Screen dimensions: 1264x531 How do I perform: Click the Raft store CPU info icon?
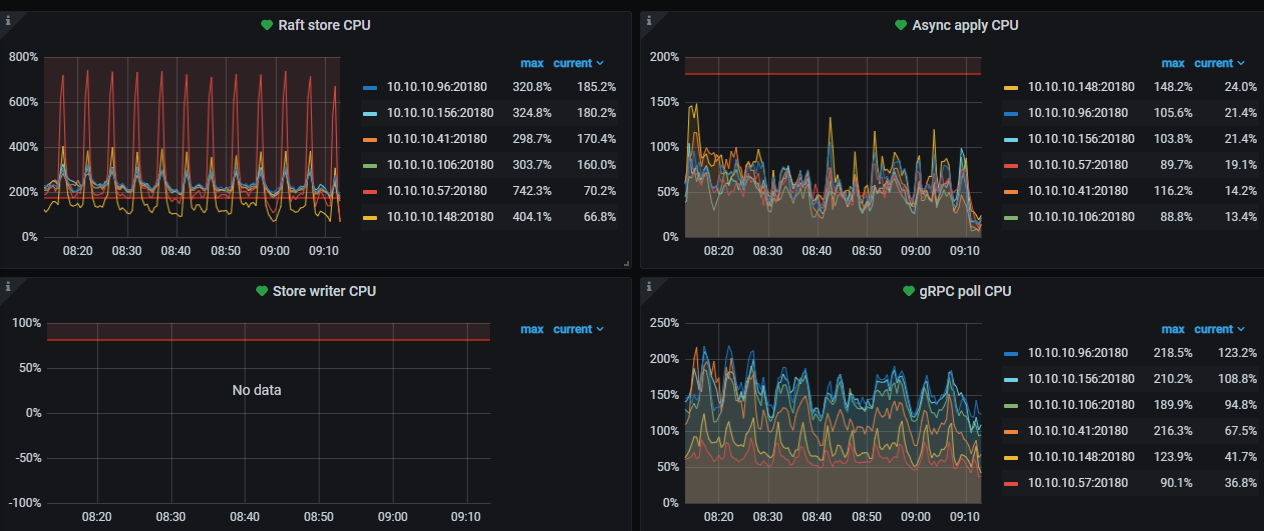pyautogui.click(x=8, y=19)
